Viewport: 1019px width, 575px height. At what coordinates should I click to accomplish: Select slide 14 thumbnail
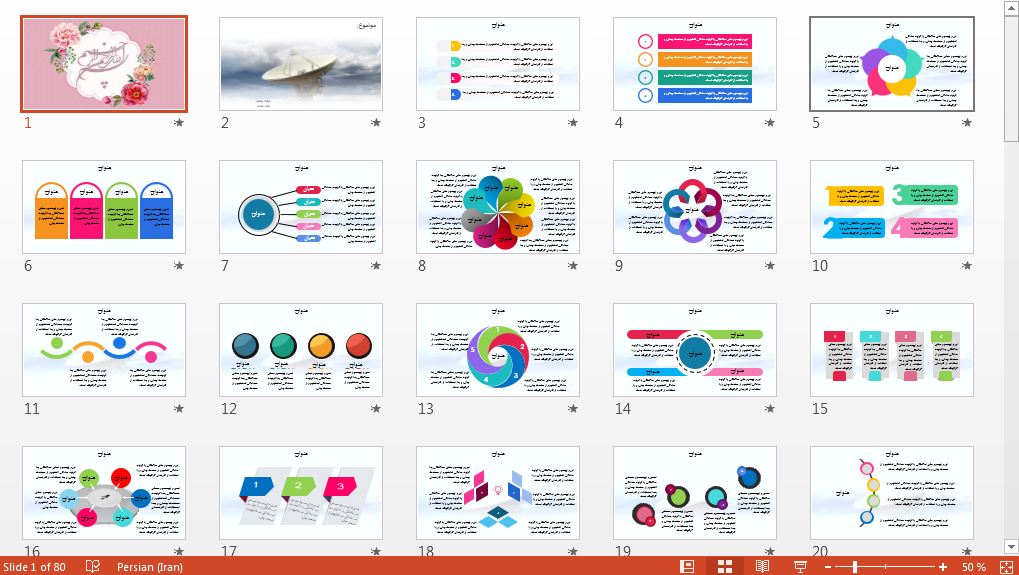tap(694, 350)
